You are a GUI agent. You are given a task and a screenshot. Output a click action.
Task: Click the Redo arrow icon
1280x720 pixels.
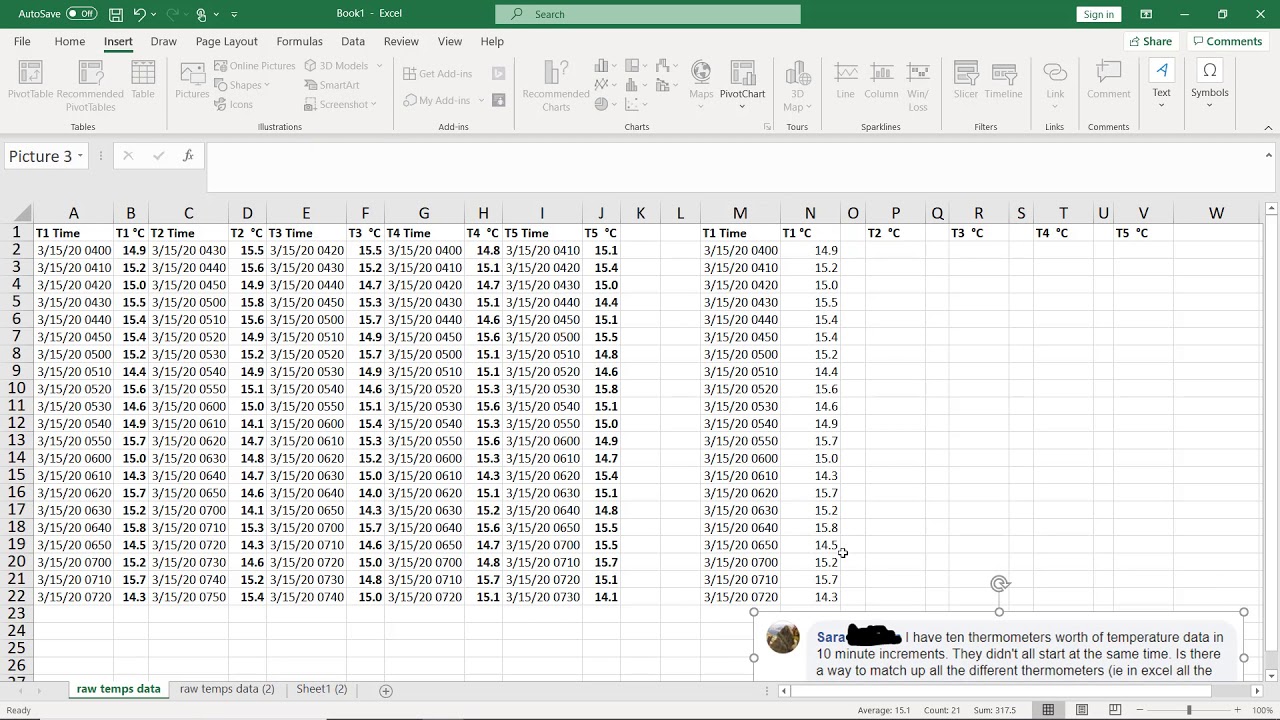[171, 14]
